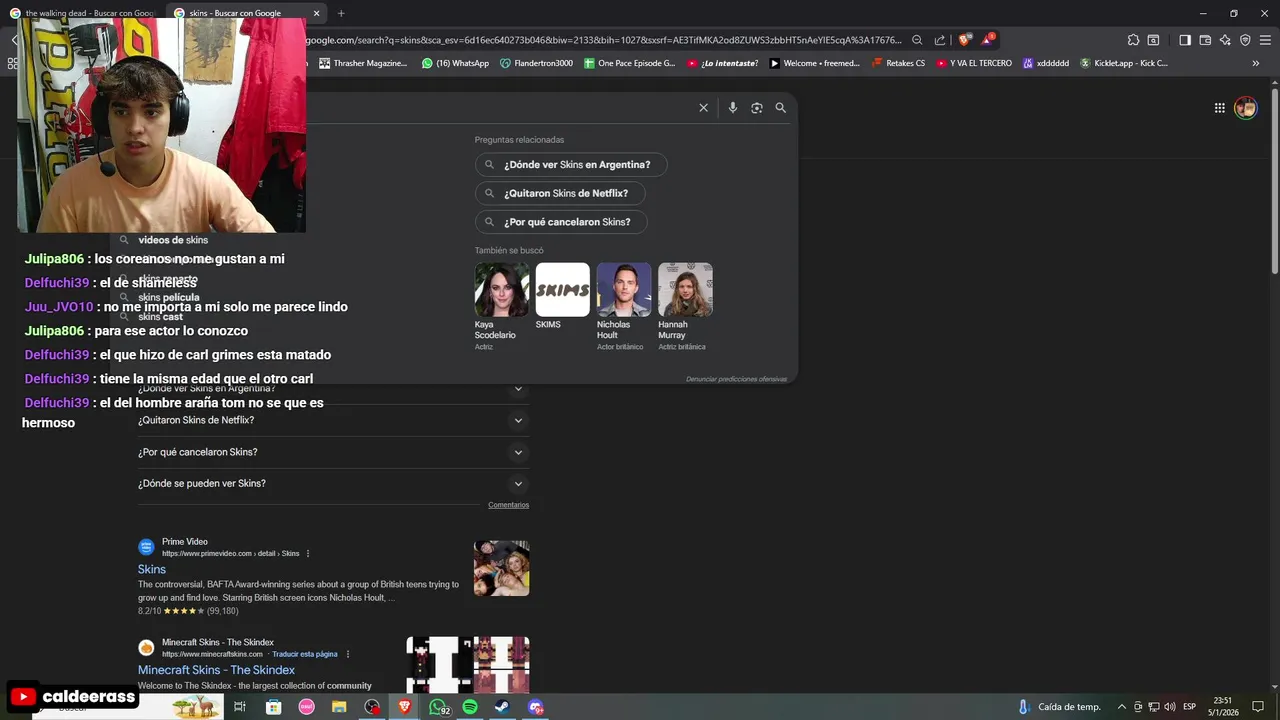
Task: Open the Prime Video Skins result thumbnail
Action: click(502, 568)
